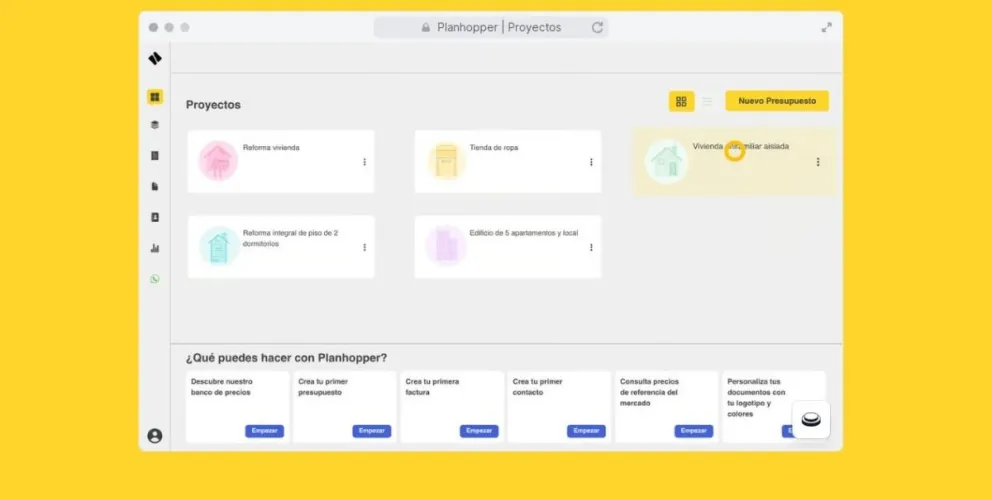Click the pink house thumbnail of Reforma vivienda
The width and height of the screenshot is (992, 500).
tap(218, 161)
